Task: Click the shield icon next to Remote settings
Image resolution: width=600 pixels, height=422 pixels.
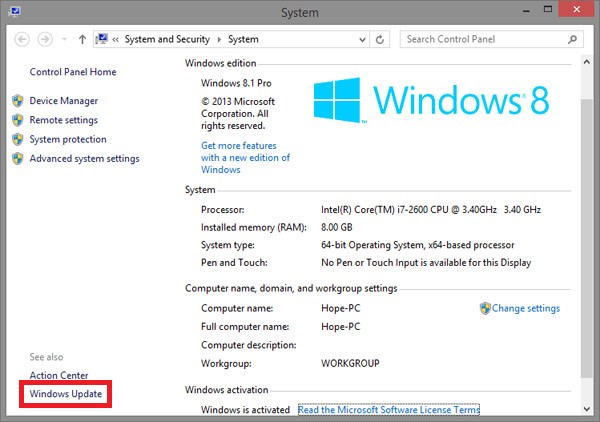Action: point(18,120)
